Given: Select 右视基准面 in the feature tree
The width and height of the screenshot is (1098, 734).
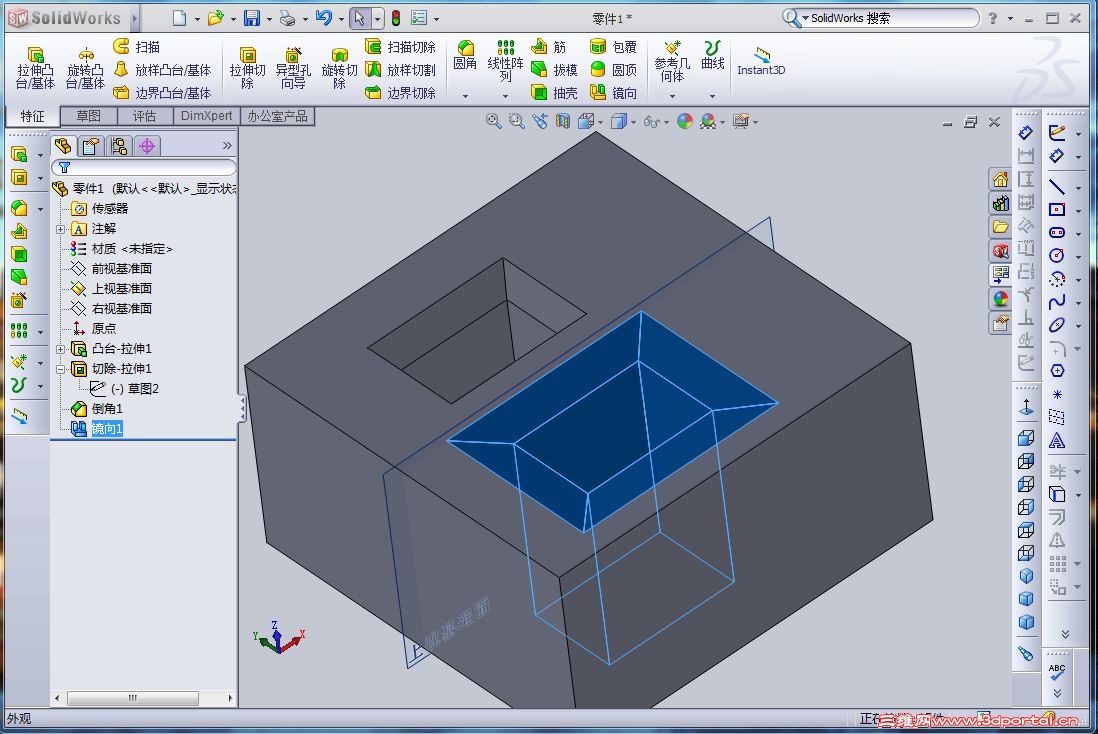Looking at the screenshot, I should (121, 308).
